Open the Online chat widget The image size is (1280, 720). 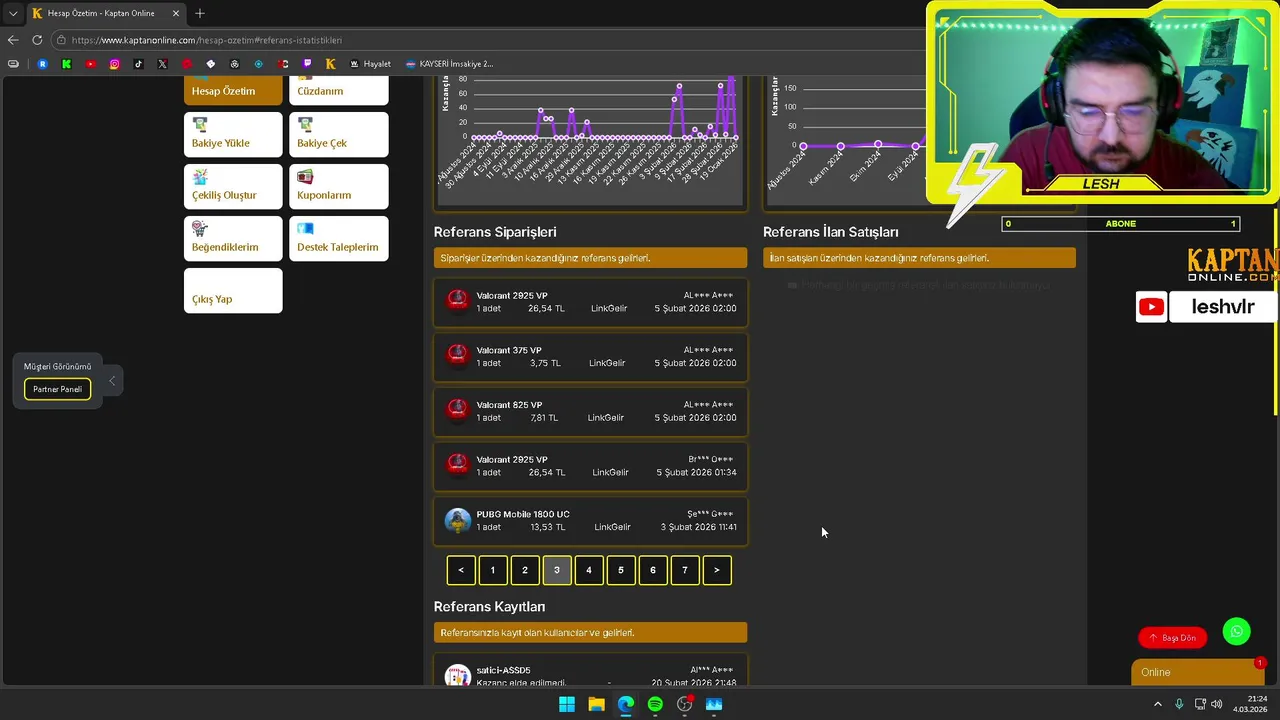1198,672
